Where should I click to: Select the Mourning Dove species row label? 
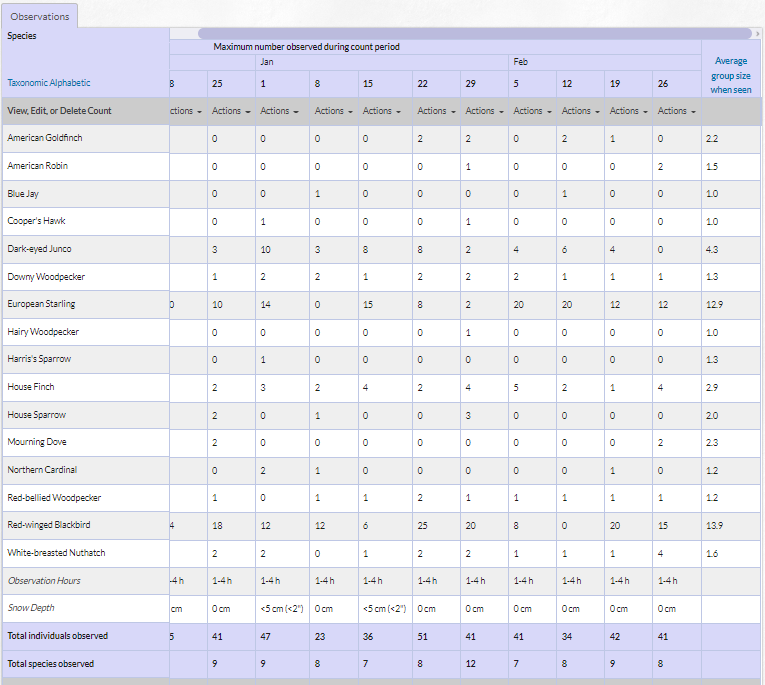(x=37, y=442)
